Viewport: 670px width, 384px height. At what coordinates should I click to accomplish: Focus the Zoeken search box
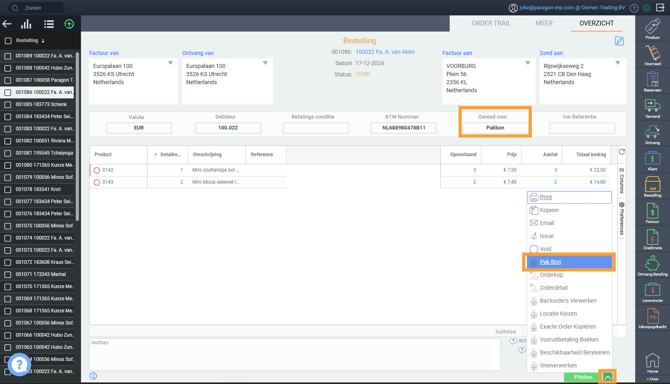point(37,8)
